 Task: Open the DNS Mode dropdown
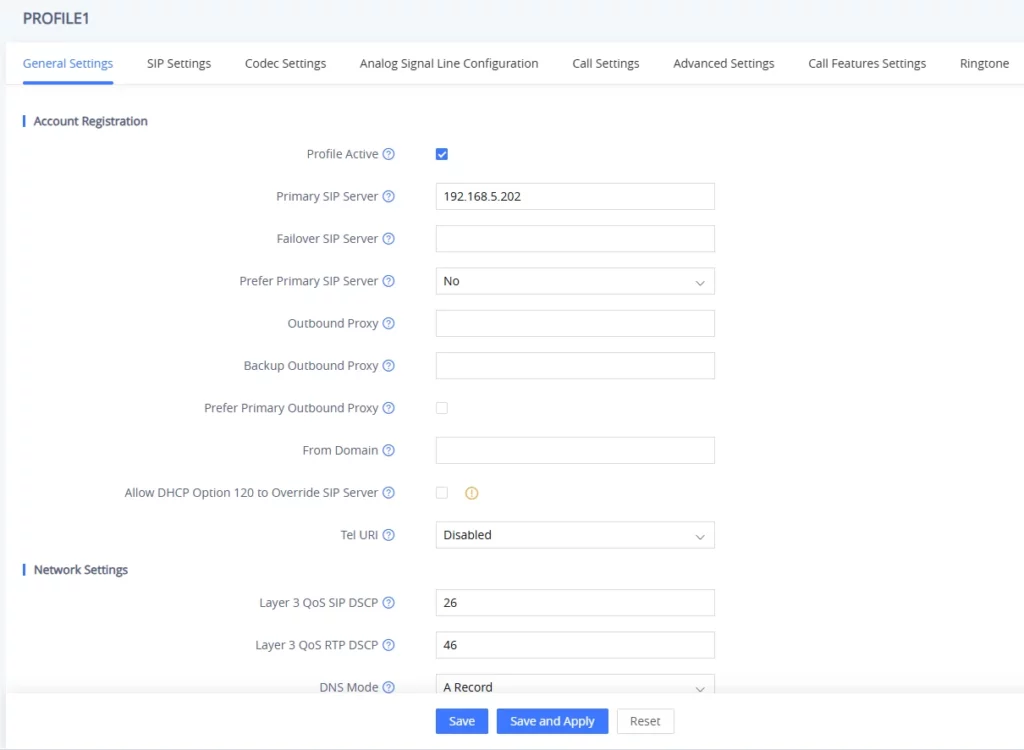point(575,685)
